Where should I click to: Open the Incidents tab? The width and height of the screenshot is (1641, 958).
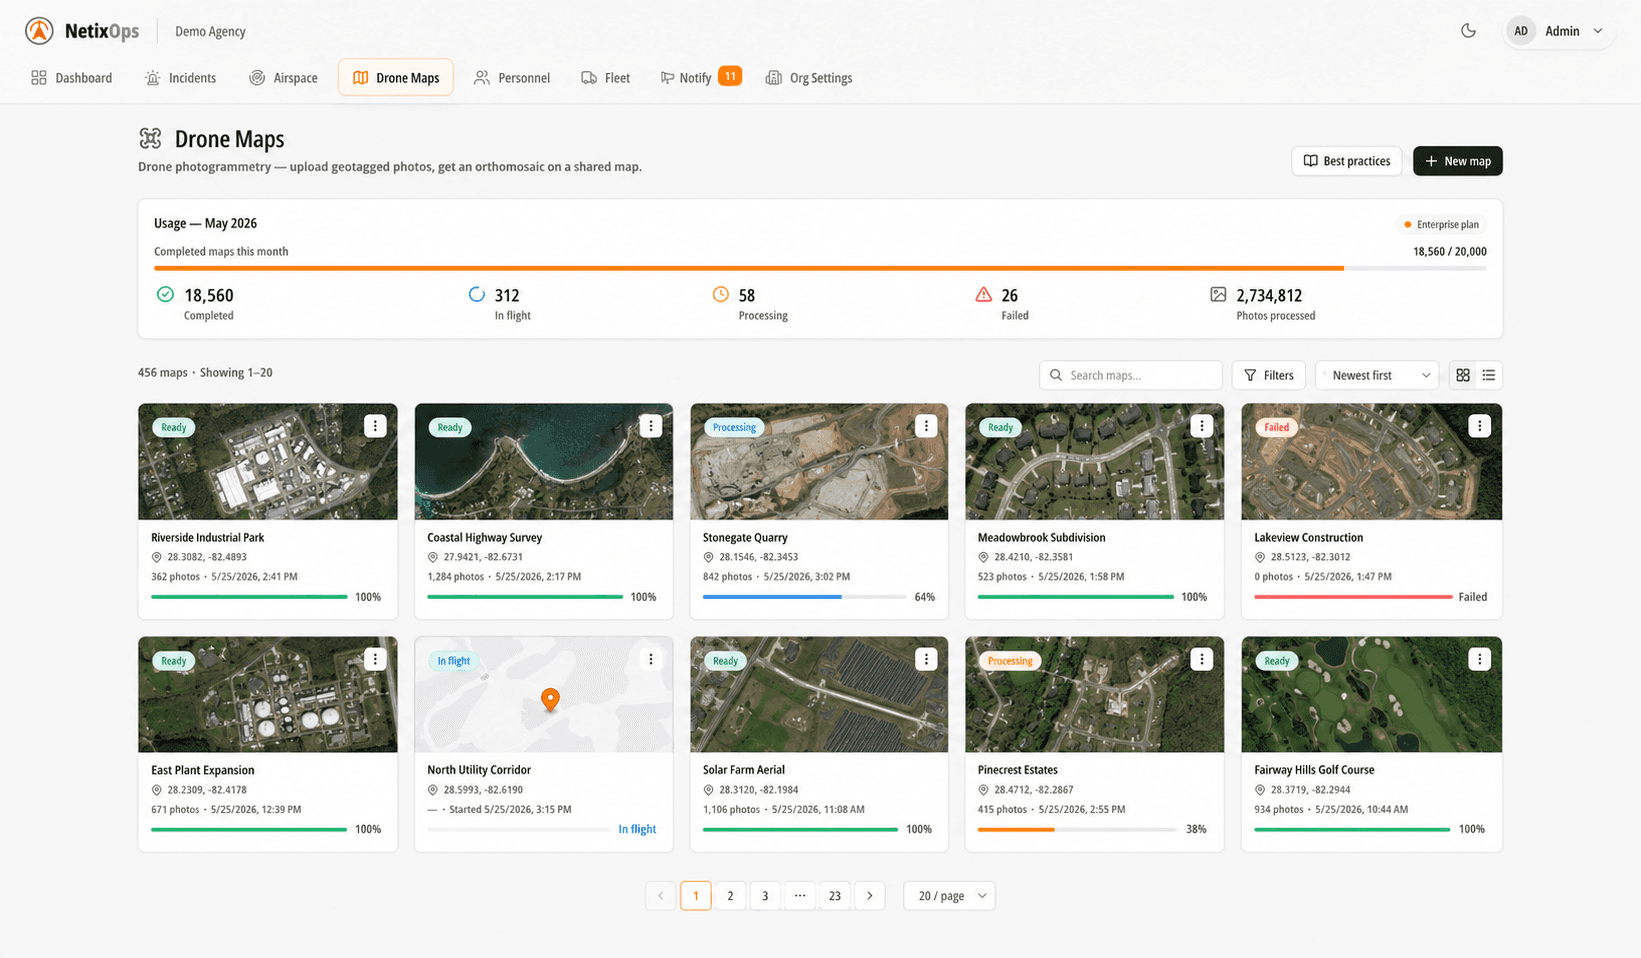180,78
